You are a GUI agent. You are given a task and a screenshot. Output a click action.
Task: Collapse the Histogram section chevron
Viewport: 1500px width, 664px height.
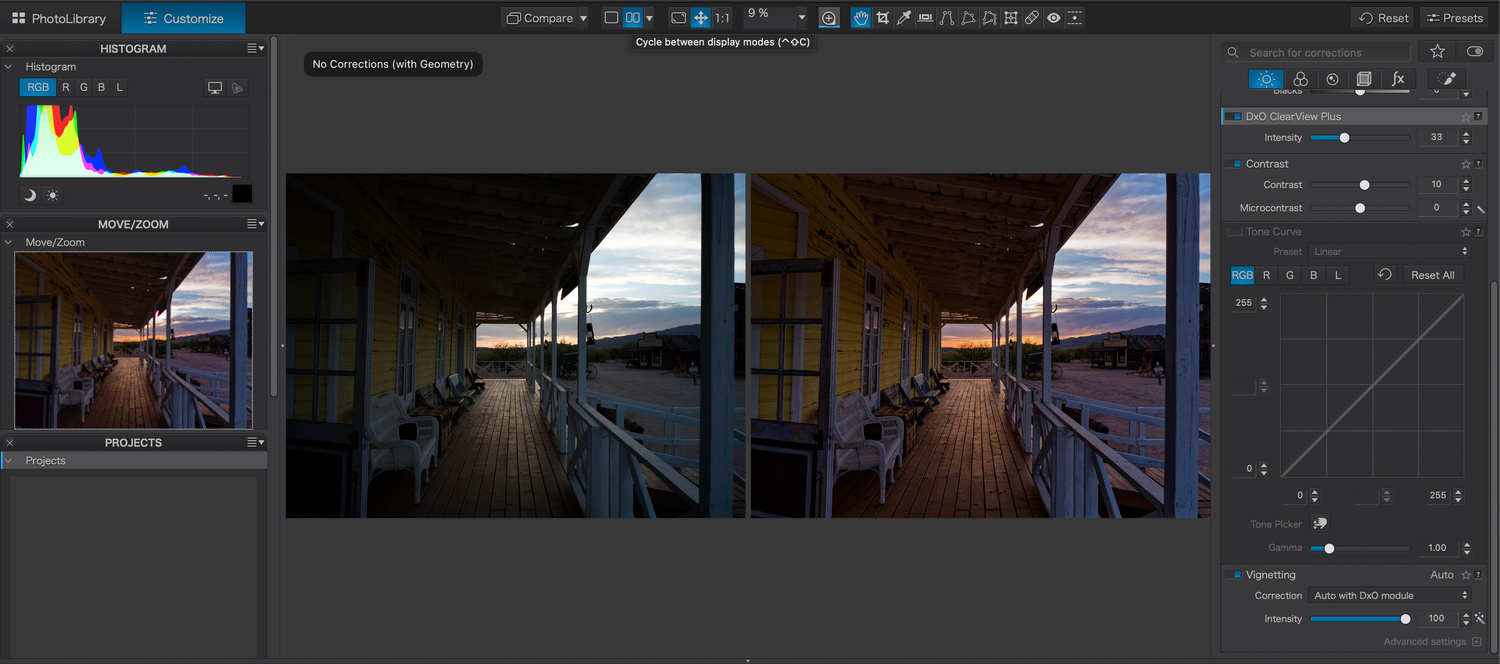[x=9, y=67]
